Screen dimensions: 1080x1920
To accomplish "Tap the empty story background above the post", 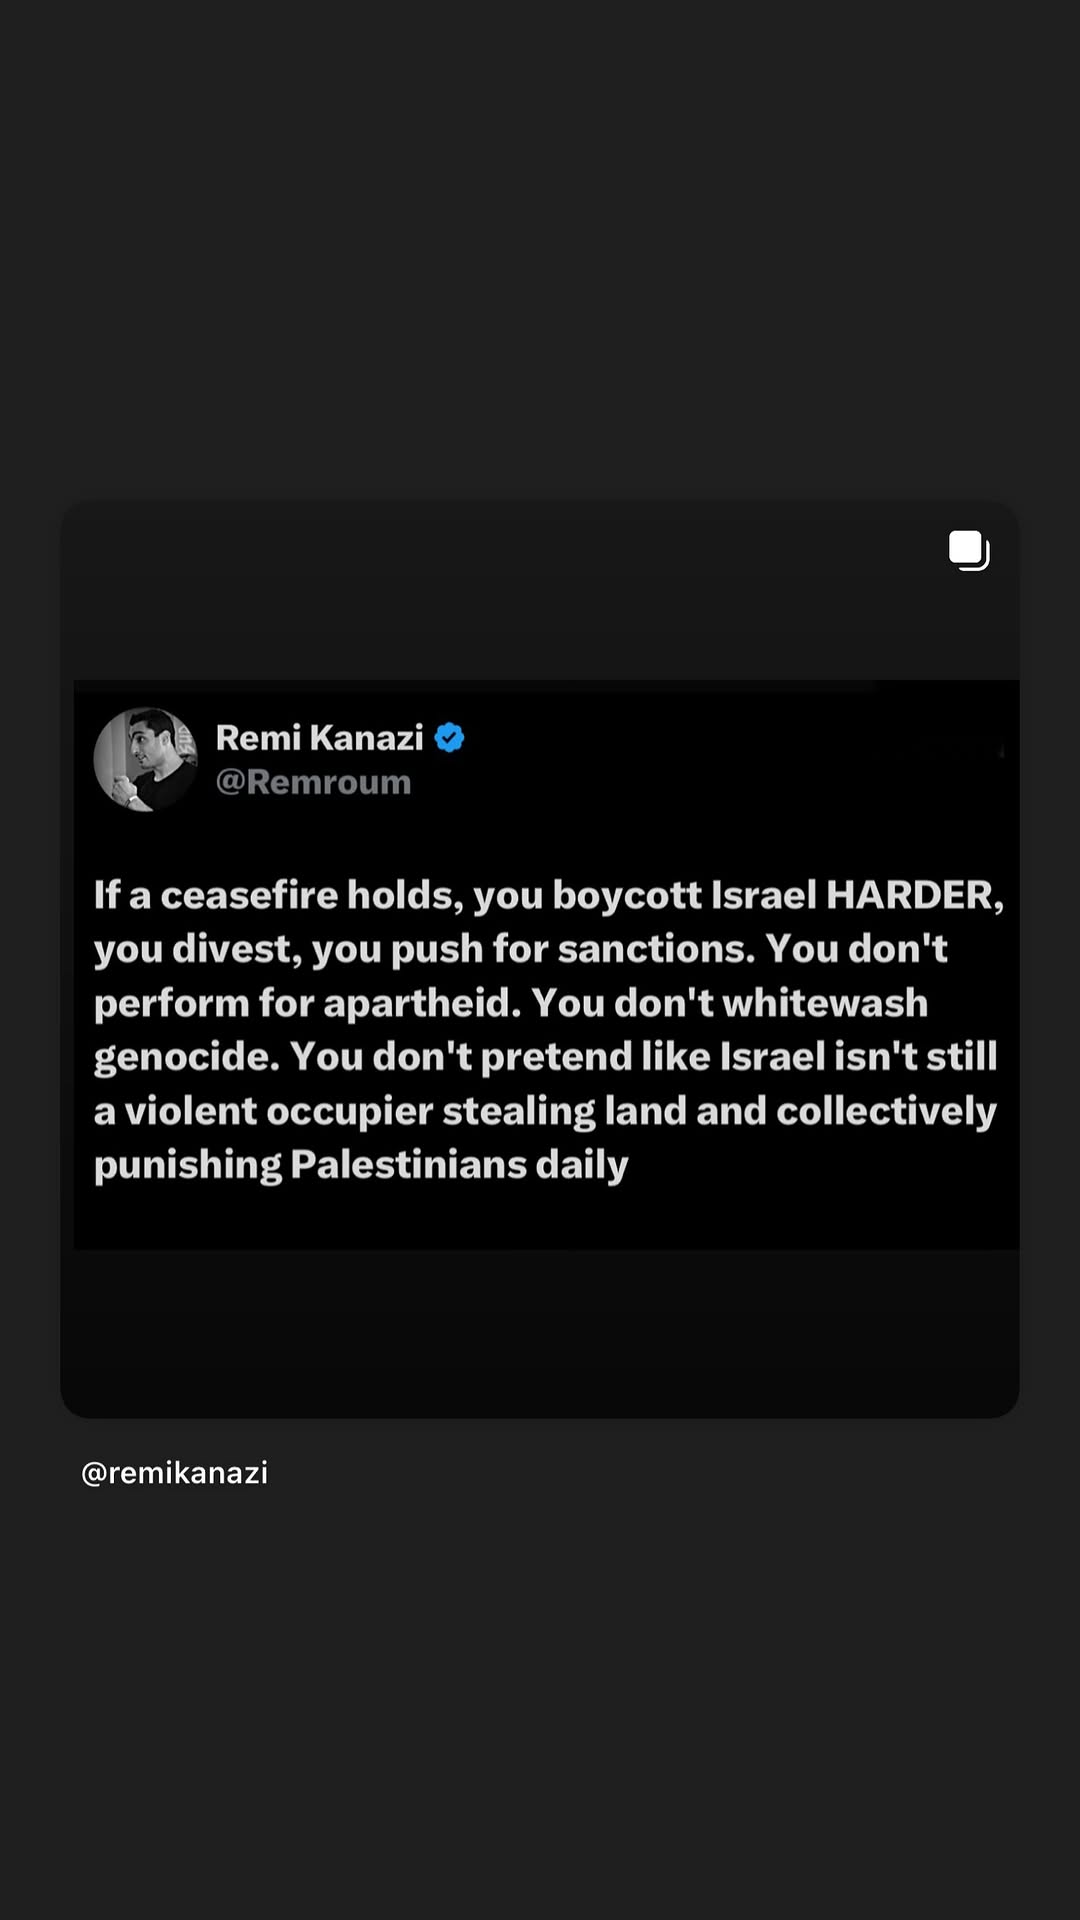I will pyautogui.click(x=540, y=250).
